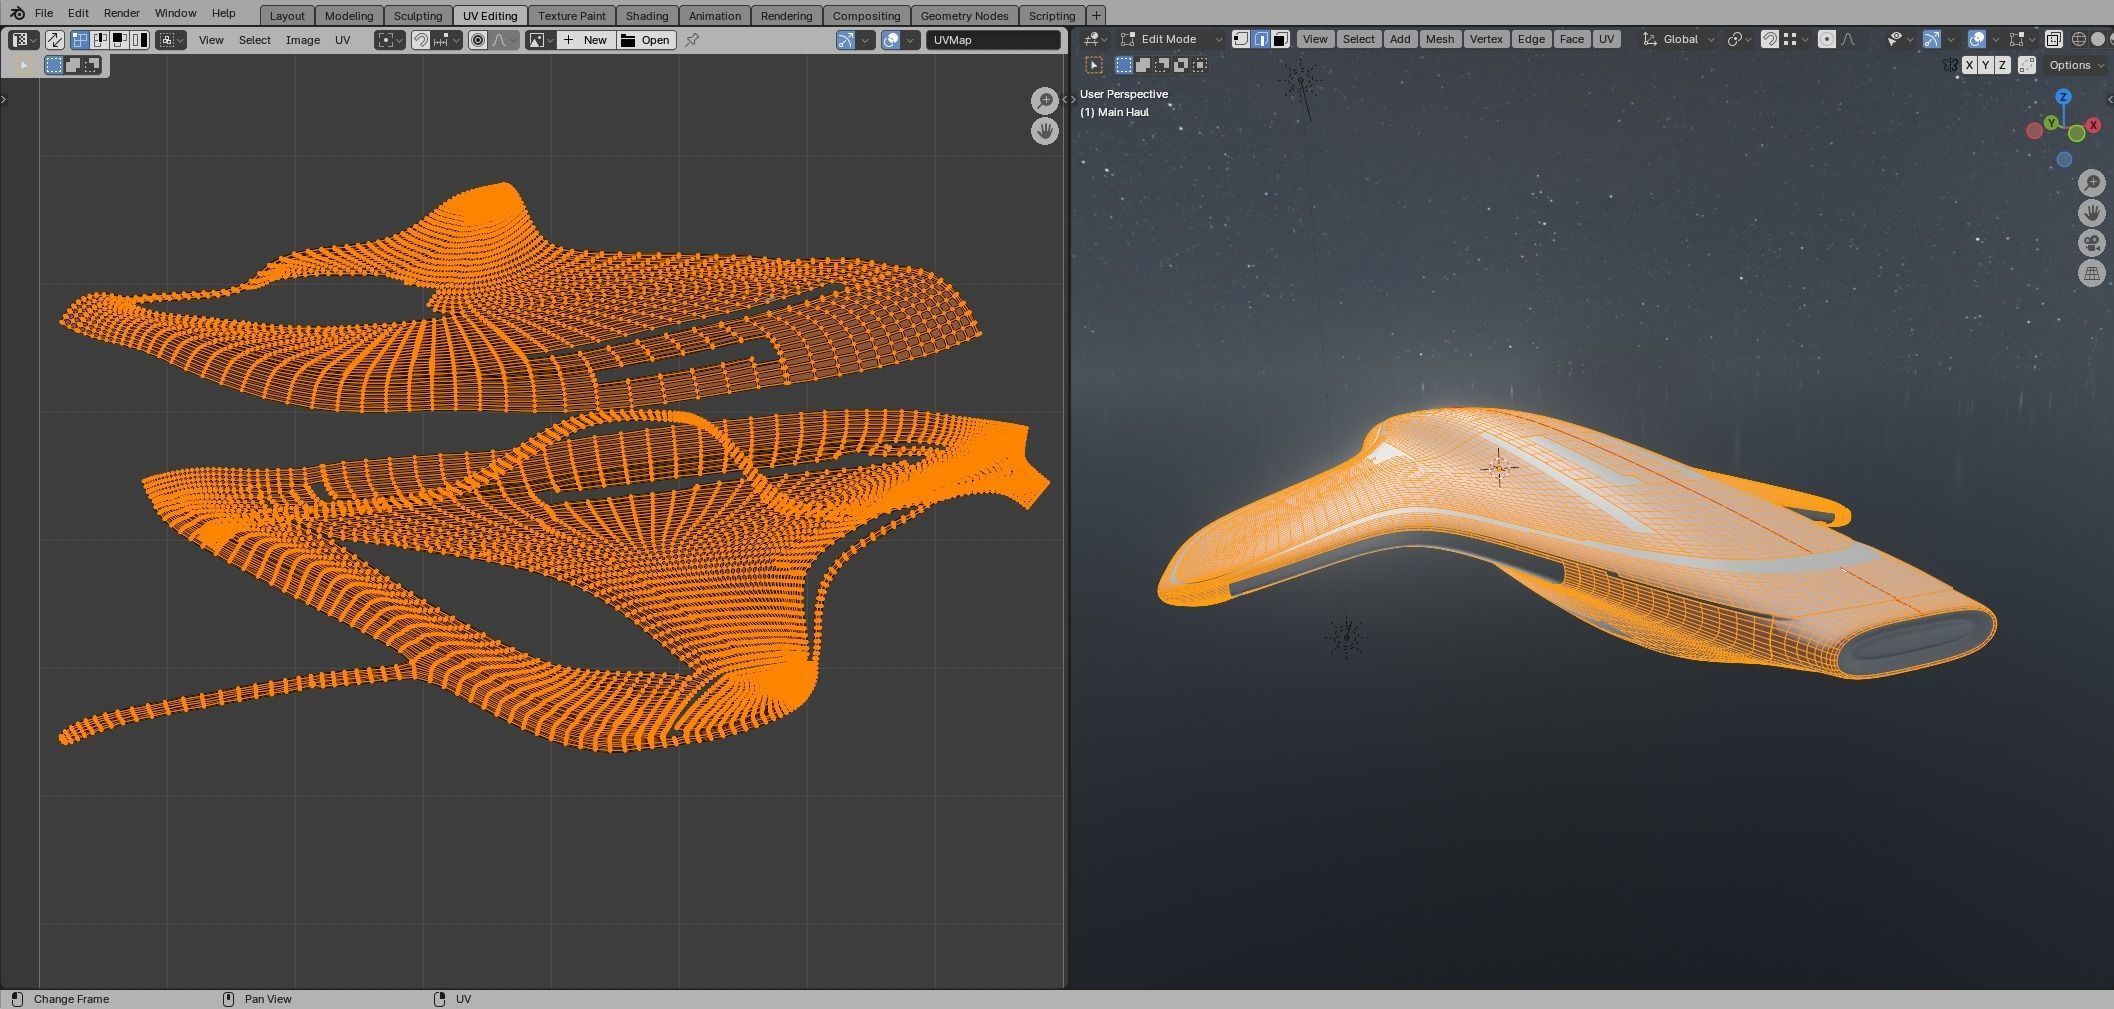Toggle gizmos in the UV editor
Image resolution: width=2114 pixels, height=1009 pixels.
pos(846,40)
